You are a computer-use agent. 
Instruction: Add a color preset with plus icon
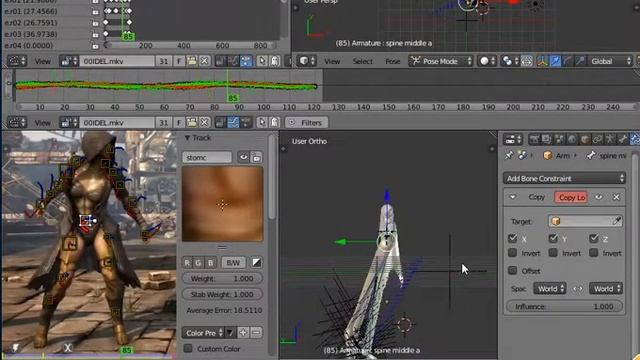click(243, 333)
